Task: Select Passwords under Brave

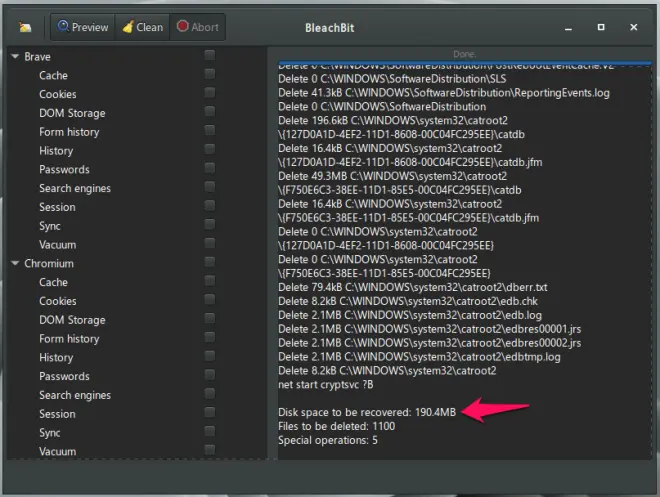Action: (64, 170)
